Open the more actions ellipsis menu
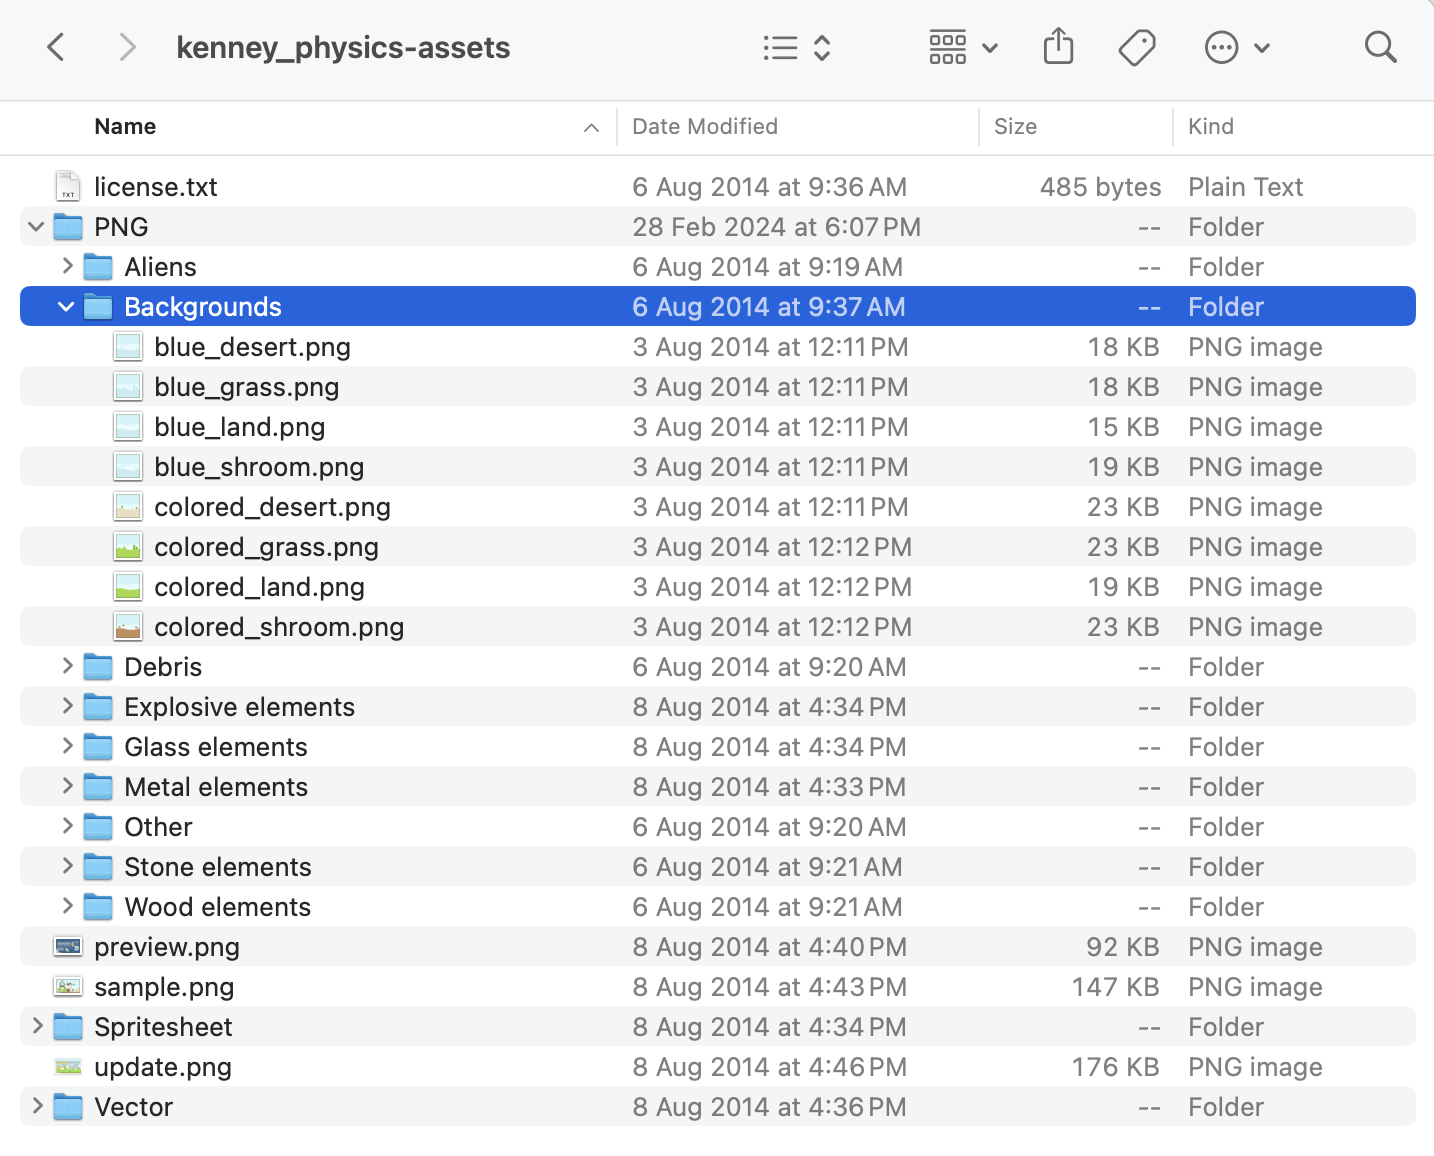Screen dimensions: 1434x1156 pyautogui.click(x=1221, y=46)
